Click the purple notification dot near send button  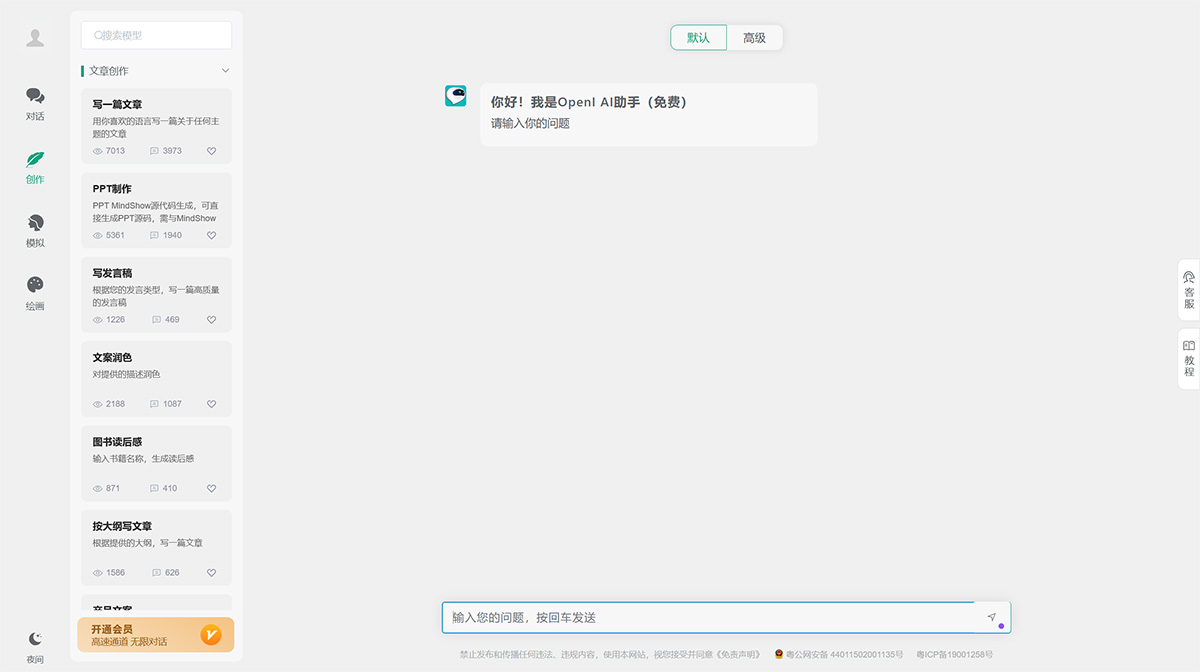[x=1000, y=625]
